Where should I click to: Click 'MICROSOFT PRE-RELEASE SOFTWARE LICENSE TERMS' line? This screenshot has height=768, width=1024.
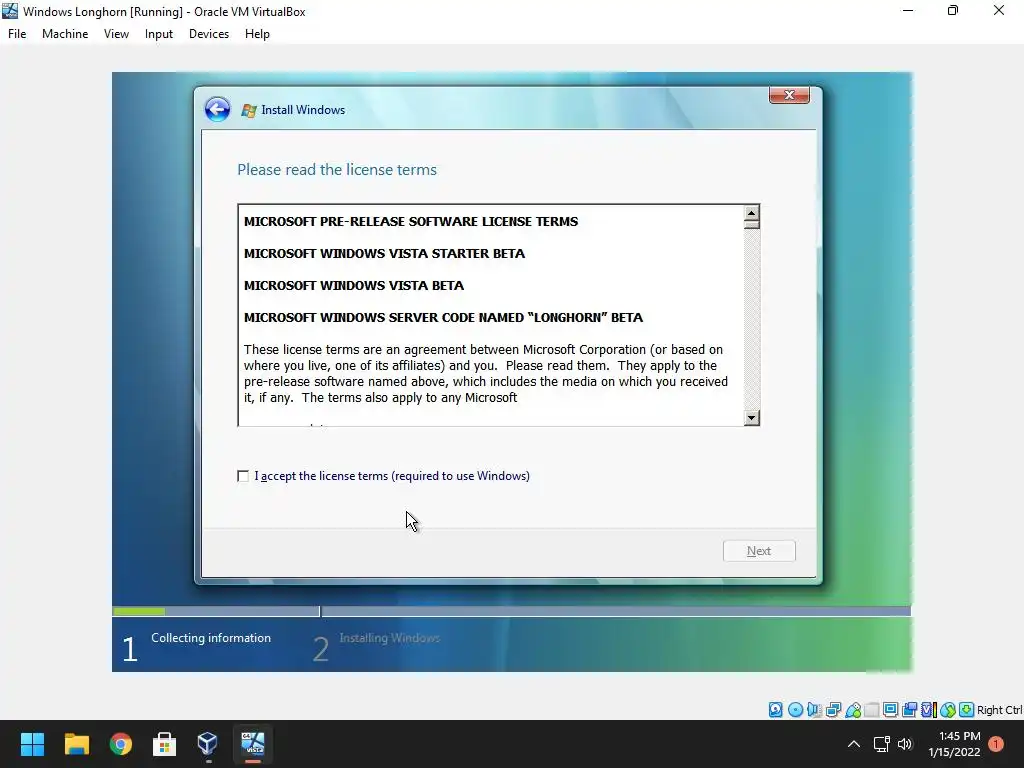coord(411,221)
